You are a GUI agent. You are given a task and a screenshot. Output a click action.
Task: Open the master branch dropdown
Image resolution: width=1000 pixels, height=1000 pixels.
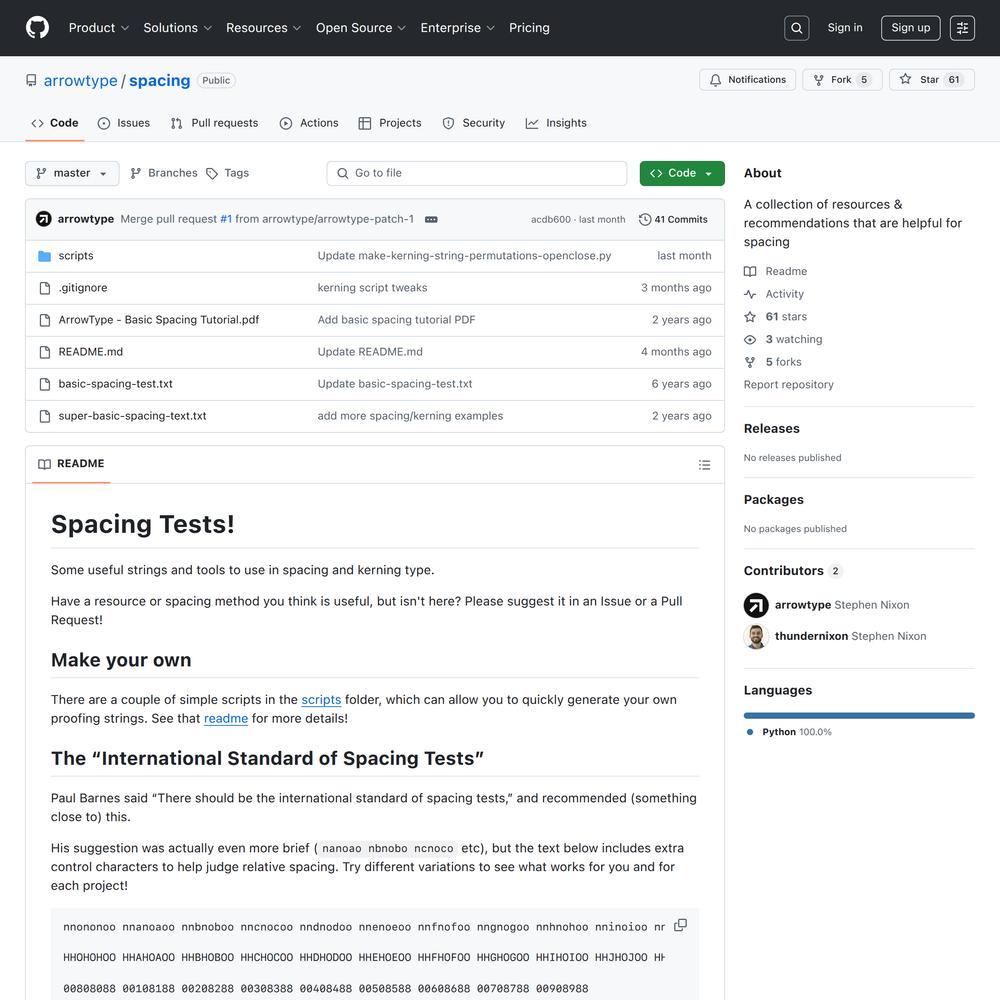(x=72, y=173)
